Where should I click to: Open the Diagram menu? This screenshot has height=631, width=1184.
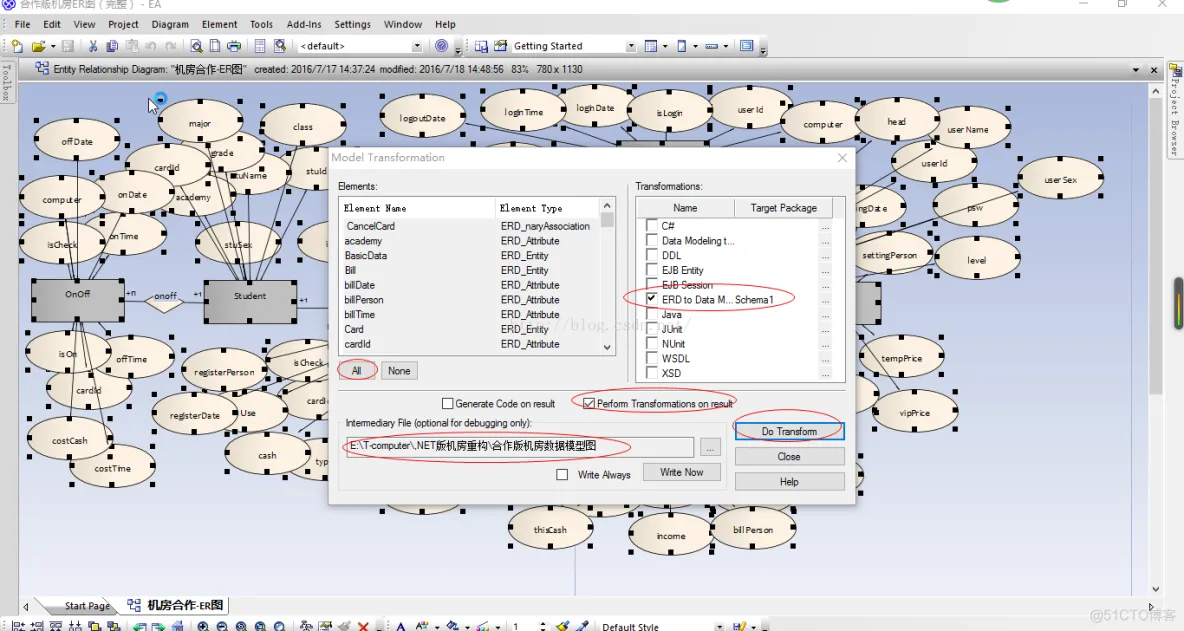[x=170, y=24]
